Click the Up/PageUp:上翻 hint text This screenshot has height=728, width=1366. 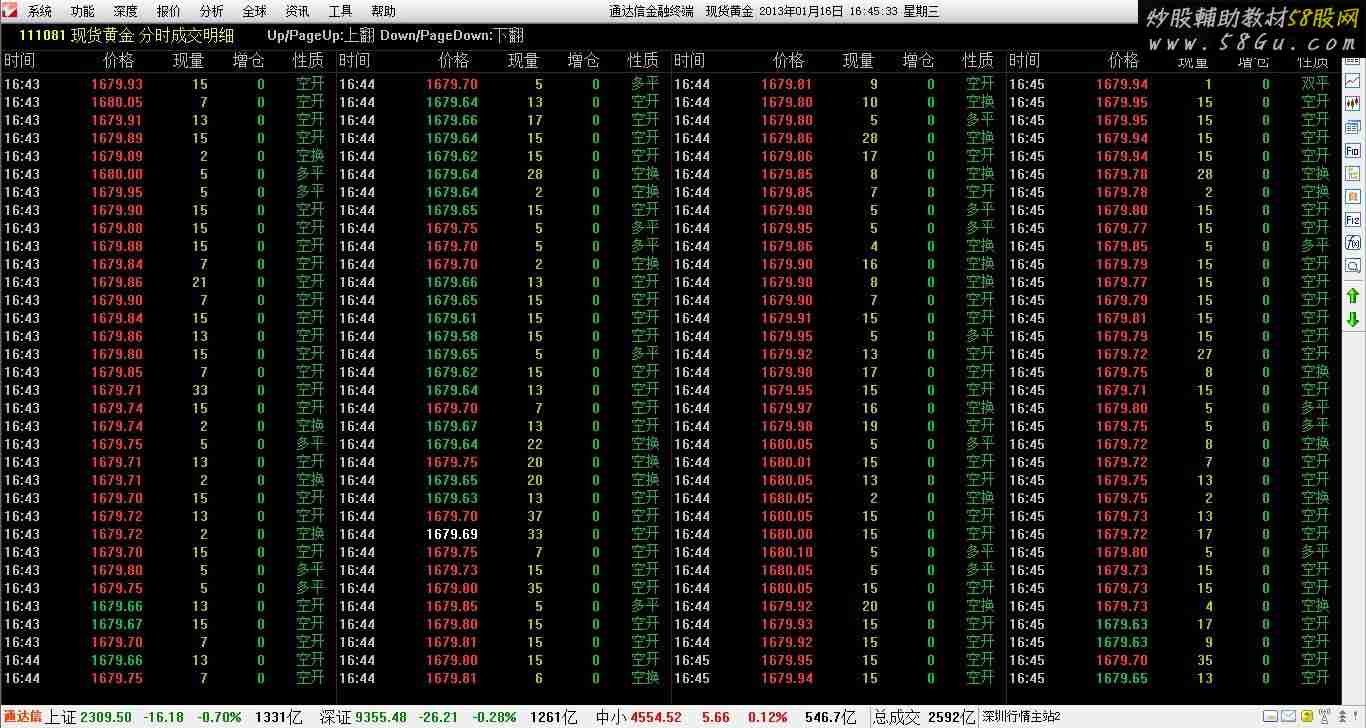(x=320, y=35)
